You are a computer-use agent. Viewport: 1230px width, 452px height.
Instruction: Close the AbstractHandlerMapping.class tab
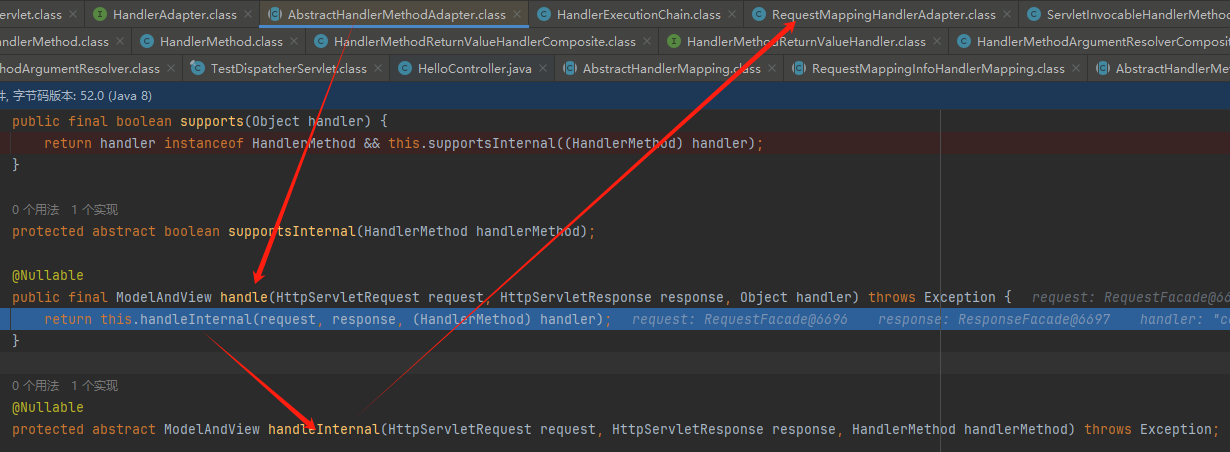(773, 69)
